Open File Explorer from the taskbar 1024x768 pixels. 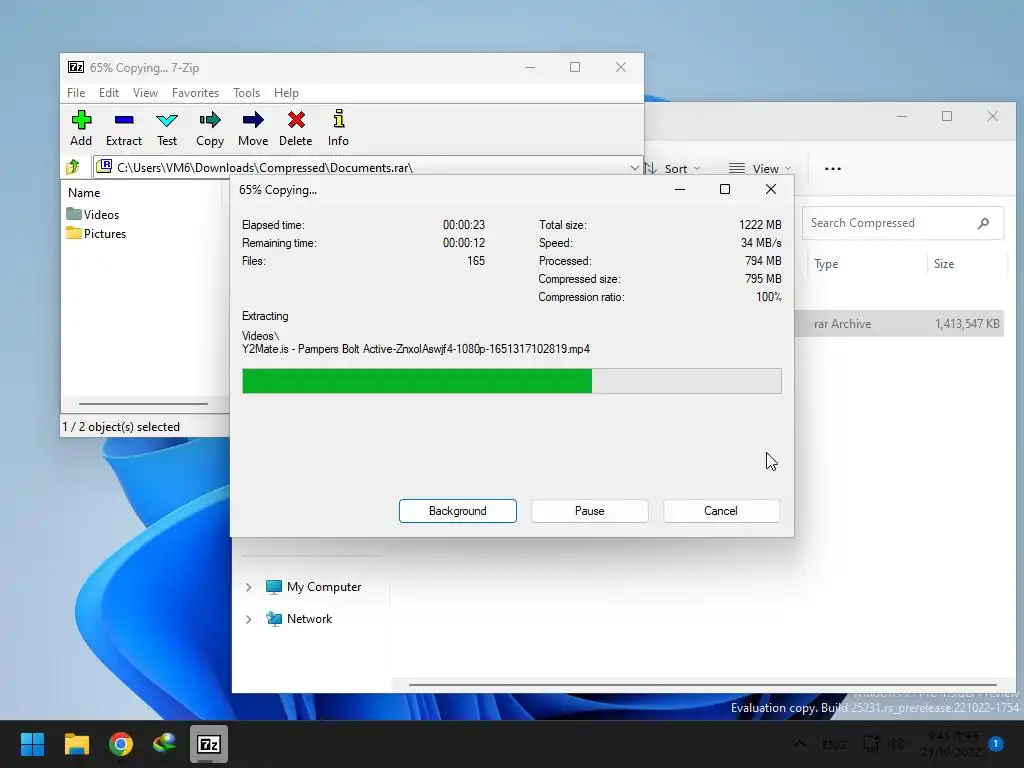coord(76,744)
